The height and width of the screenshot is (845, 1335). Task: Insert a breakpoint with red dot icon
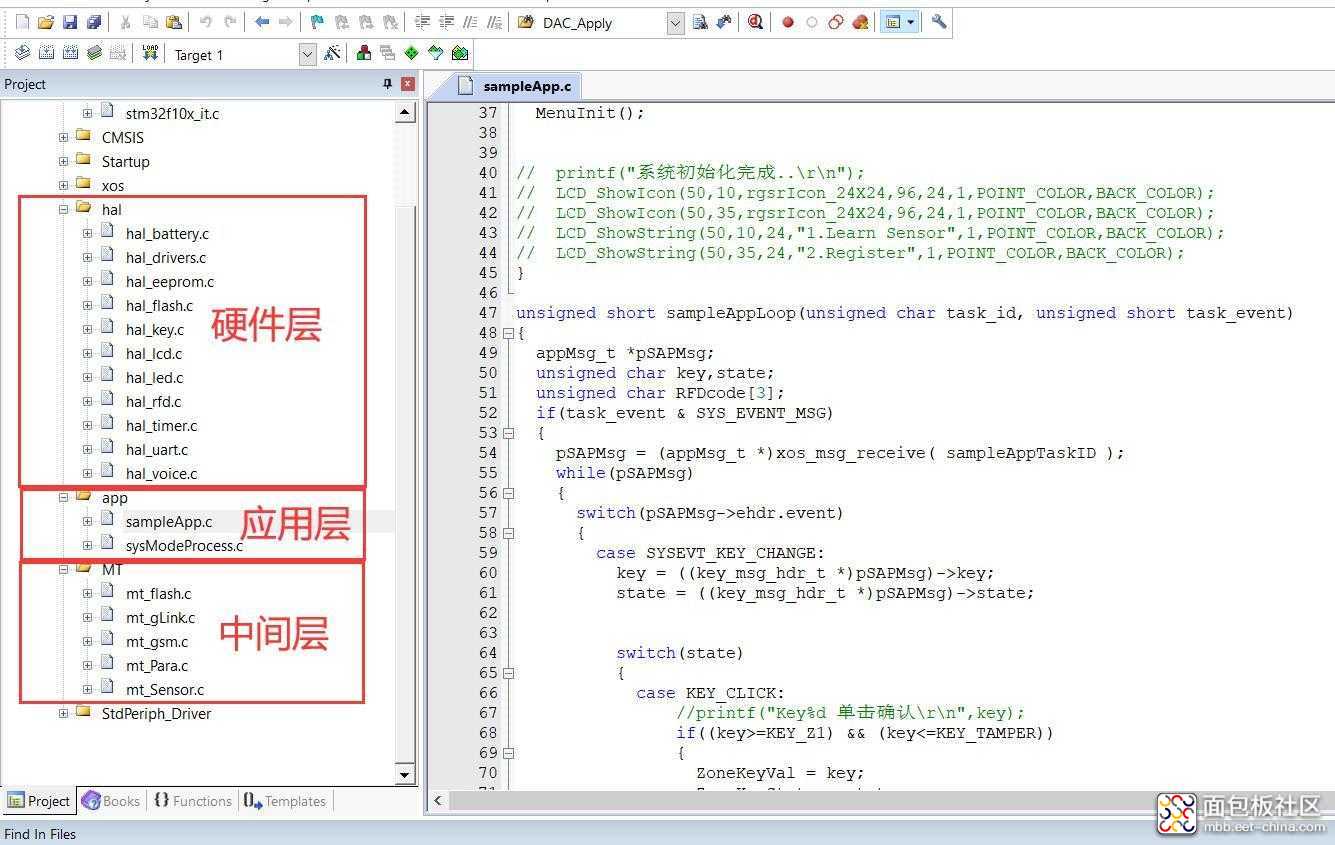788,22
